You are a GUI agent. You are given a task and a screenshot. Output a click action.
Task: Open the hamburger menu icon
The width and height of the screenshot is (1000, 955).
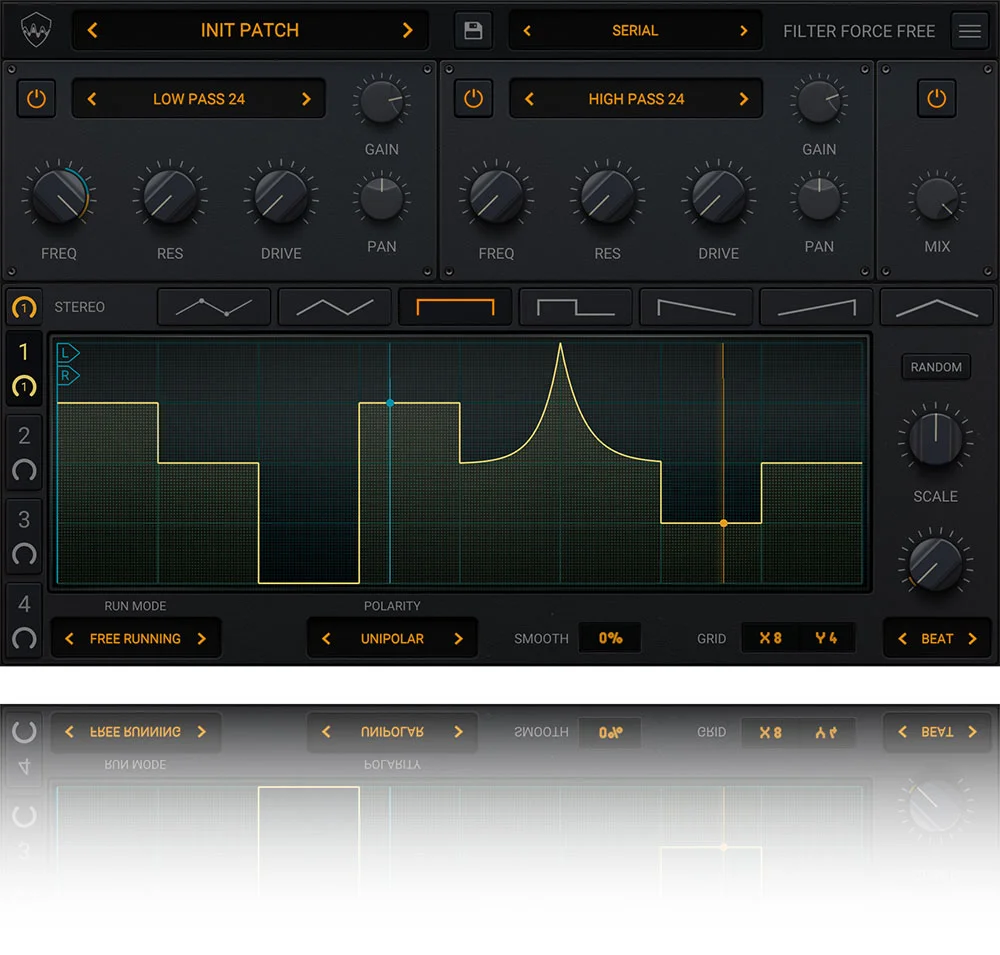[969, 31]
